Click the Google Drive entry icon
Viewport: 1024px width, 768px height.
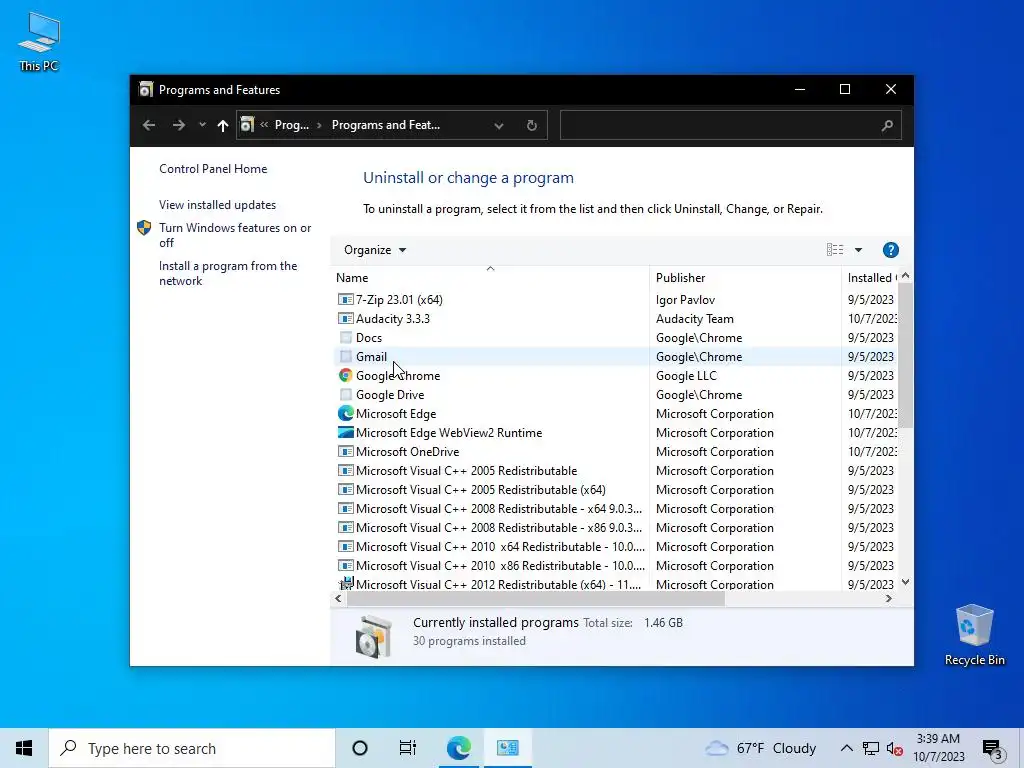pyautogui.click(x=345, y=394)
